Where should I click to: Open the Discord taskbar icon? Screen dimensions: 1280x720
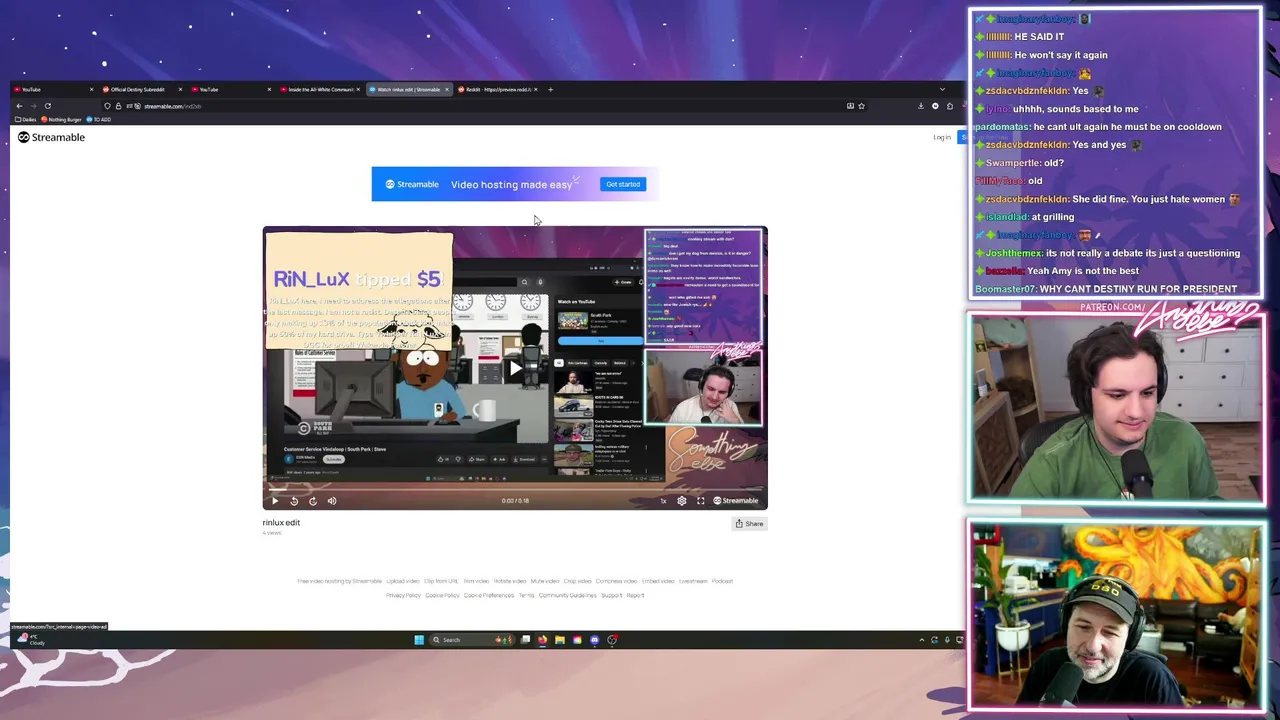click(x=594, y=640)
